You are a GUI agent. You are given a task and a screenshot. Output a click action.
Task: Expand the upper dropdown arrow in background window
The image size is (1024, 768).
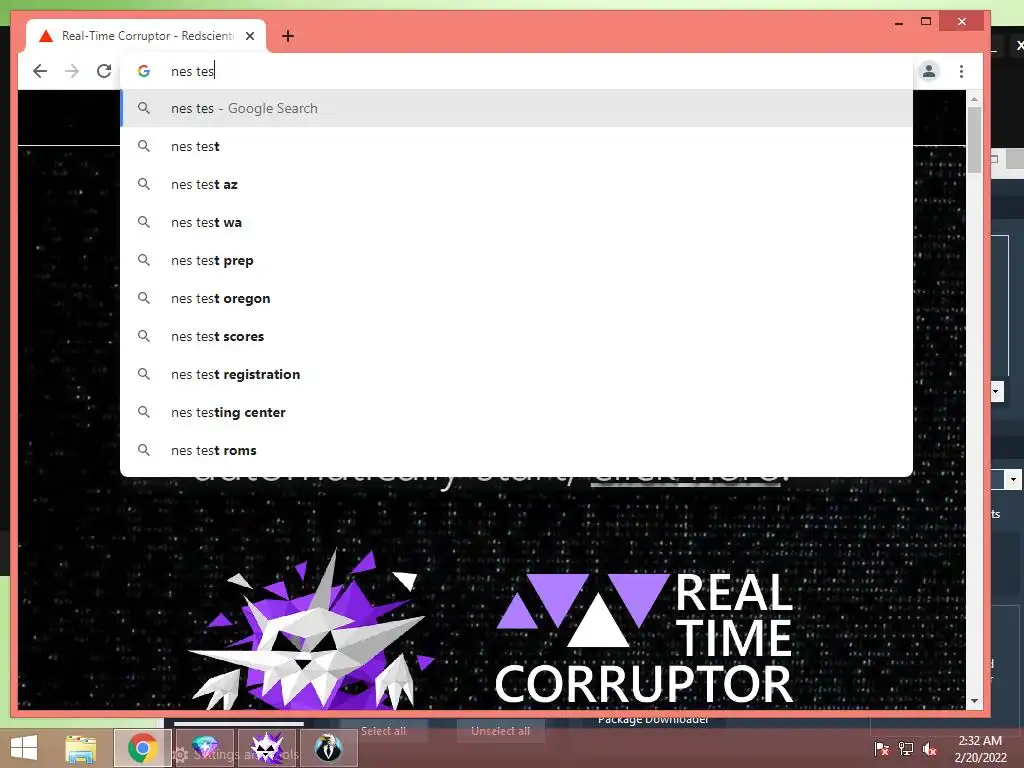996,392
